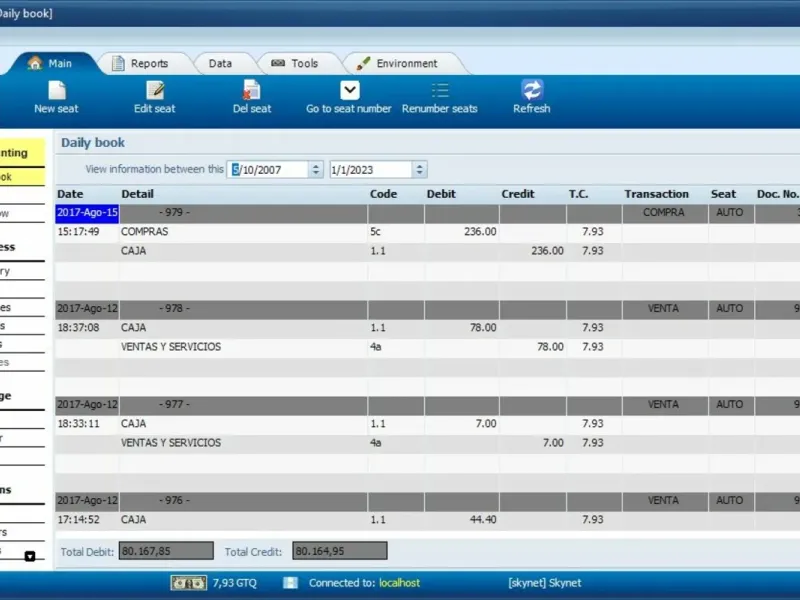Click the localhost connection label

click(399, 583)
